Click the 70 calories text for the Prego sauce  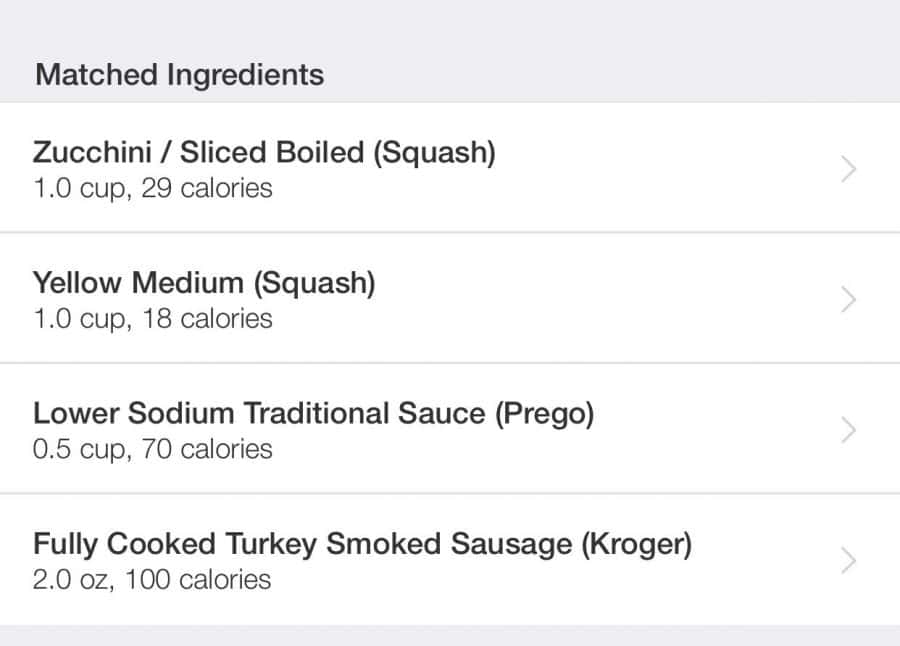coord(207,449)
